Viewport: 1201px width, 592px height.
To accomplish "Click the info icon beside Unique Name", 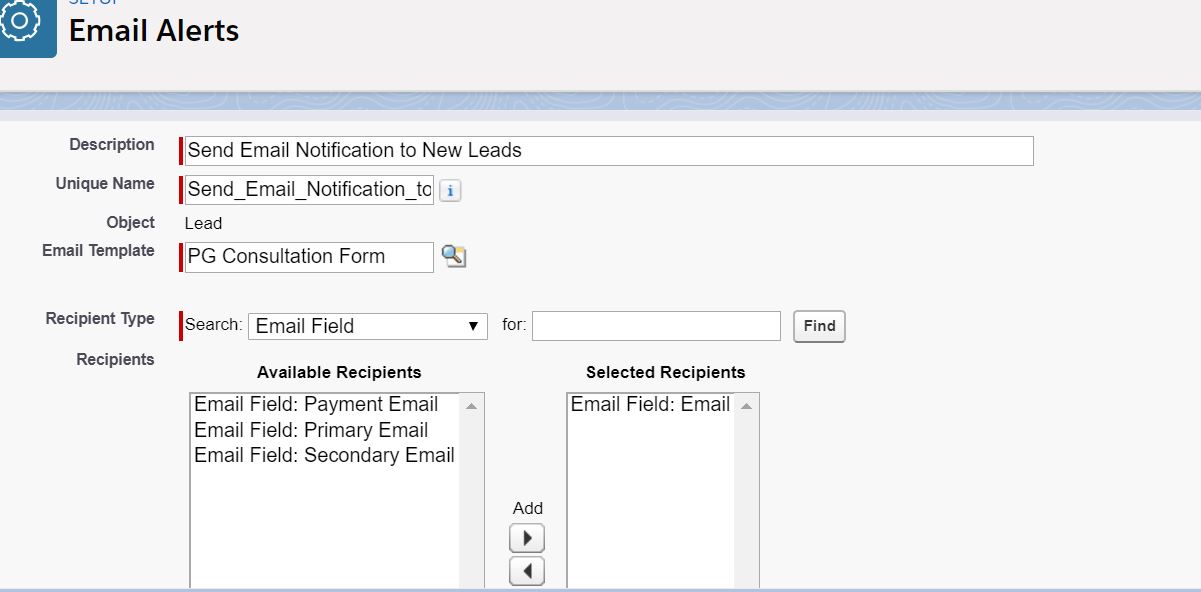I will 450,190.
